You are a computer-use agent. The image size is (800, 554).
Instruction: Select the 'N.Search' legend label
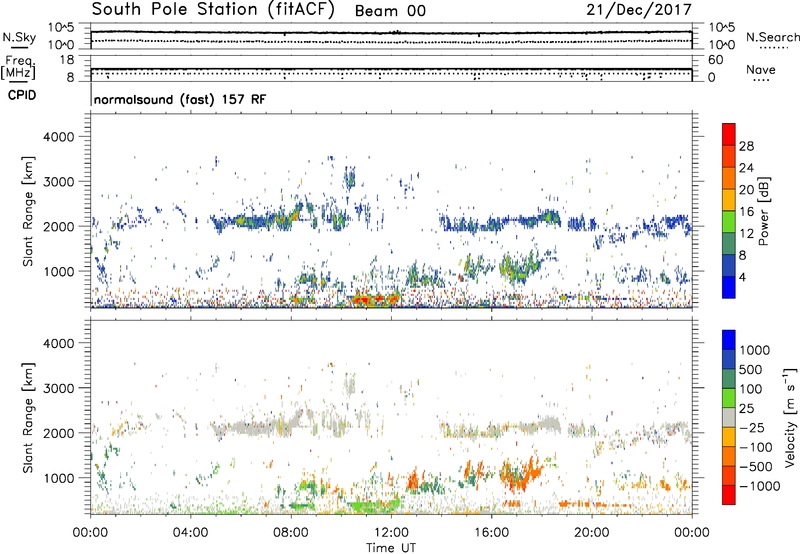(772, 37)
